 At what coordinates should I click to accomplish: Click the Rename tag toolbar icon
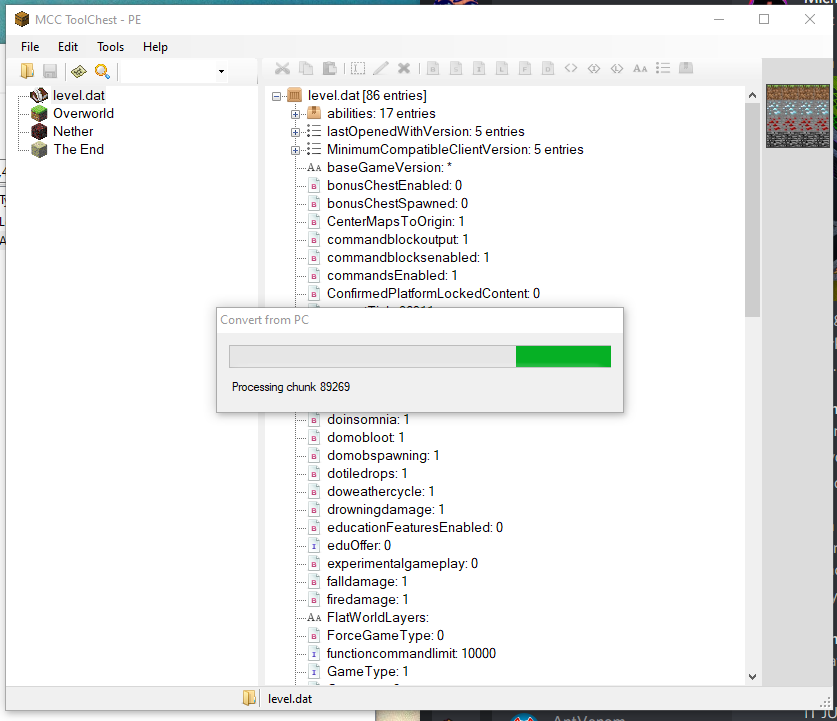coord(358,68)
